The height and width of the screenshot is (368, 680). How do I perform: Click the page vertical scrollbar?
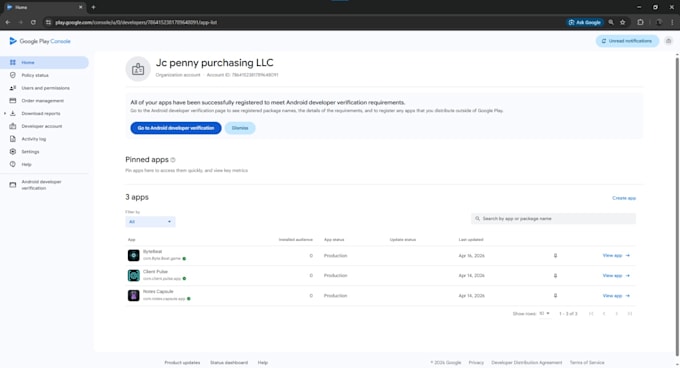pos(677,206)
